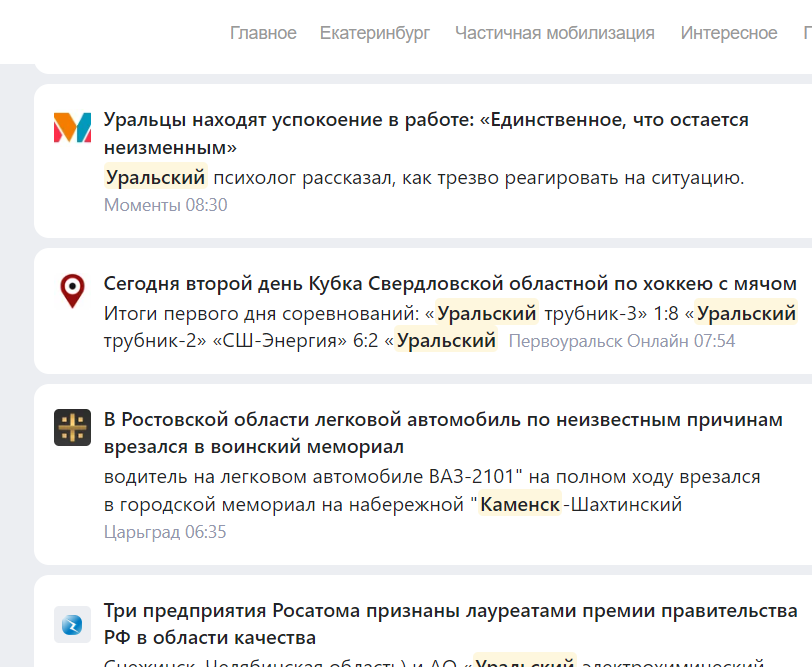Click the Моменты source logo icon
Viewport: 812px width, 667px height.
[72, 127]
